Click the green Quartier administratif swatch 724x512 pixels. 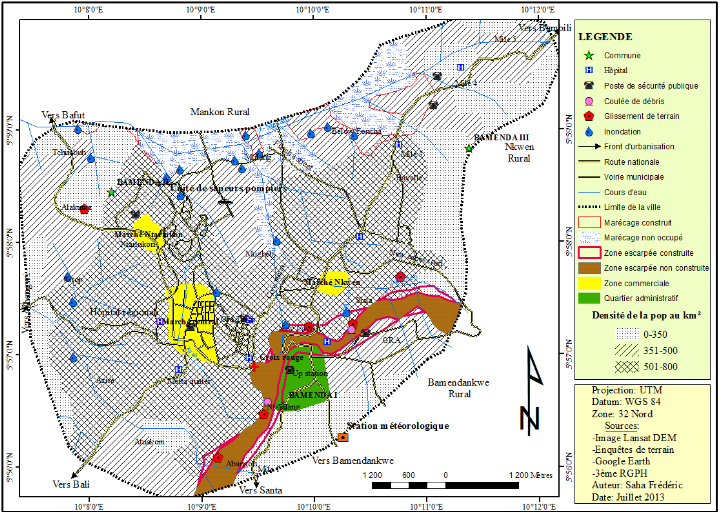click(590, 298)
